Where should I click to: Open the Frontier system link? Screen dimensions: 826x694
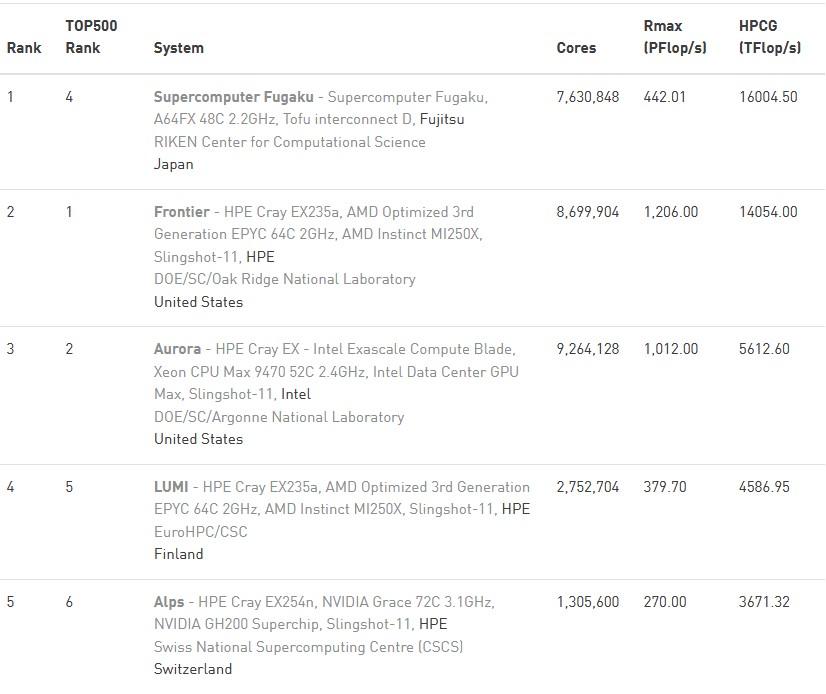[x=181, y=212]
